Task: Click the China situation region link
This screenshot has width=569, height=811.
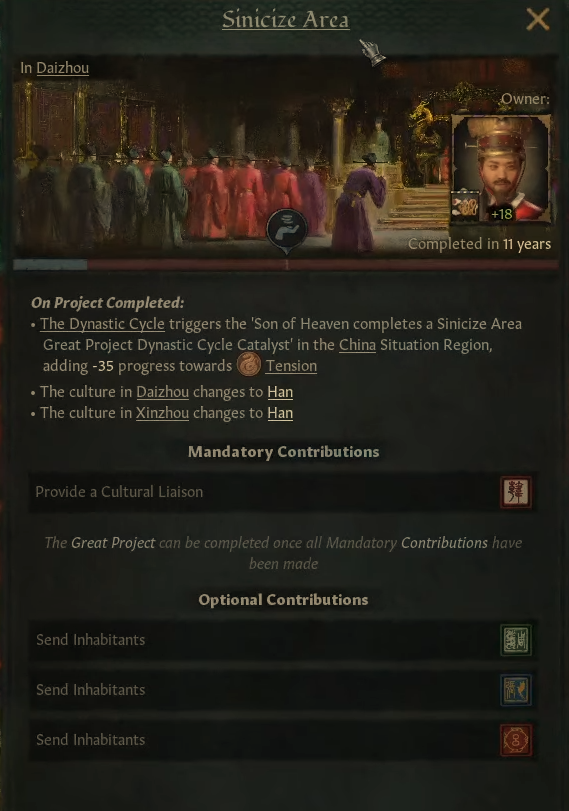Action: (x=357, y=345)
